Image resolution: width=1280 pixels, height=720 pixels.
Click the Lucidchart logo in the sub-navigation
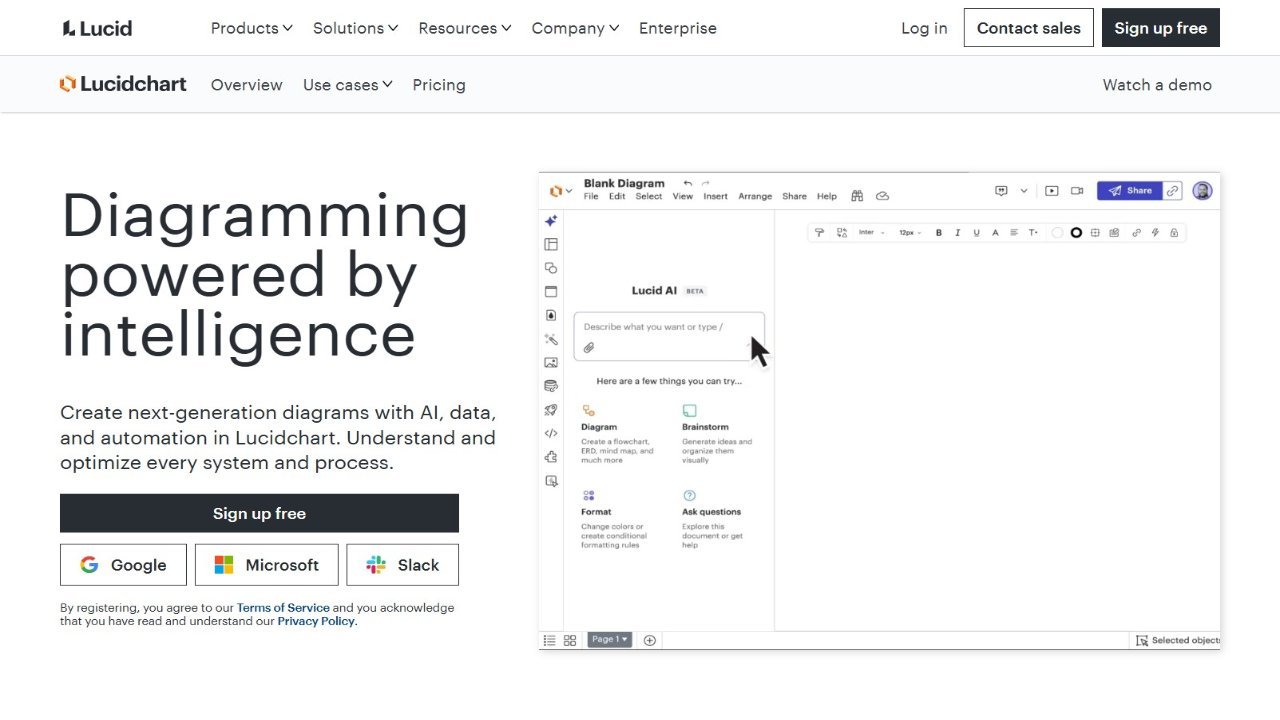[123, 84]
